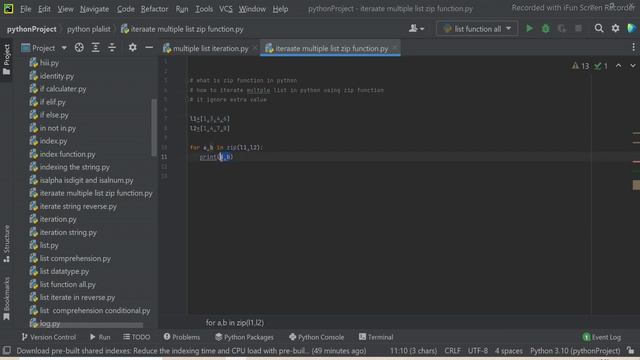Change indent setting 4 spaces

pyautogui.click(x=509, y=351)
